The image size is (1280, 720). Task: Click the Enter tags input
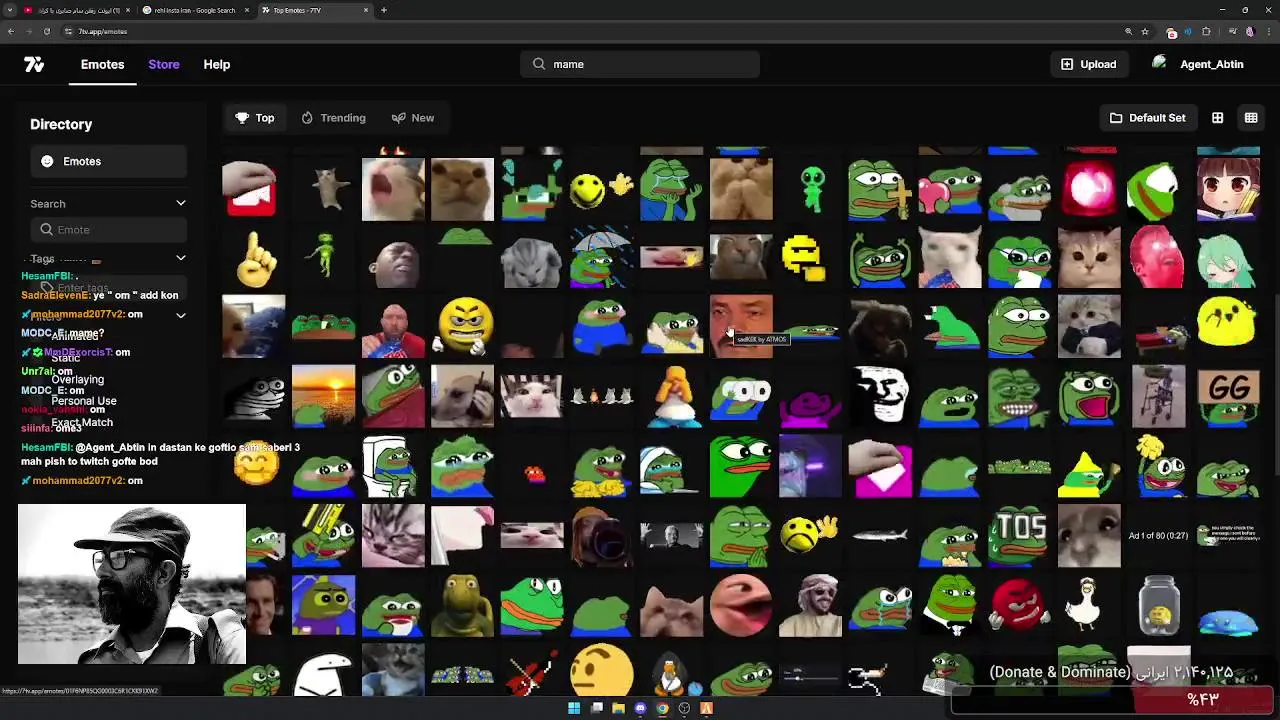pyautogui.click(x=108, y=287)
